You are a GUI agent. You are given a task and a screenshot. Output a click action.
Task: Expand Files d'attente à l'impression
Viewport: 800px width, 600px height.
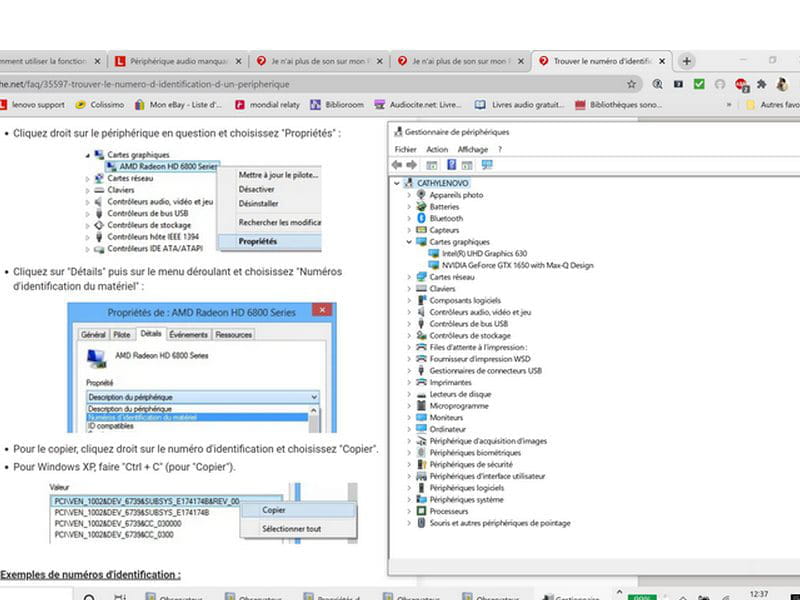(409, 347)
